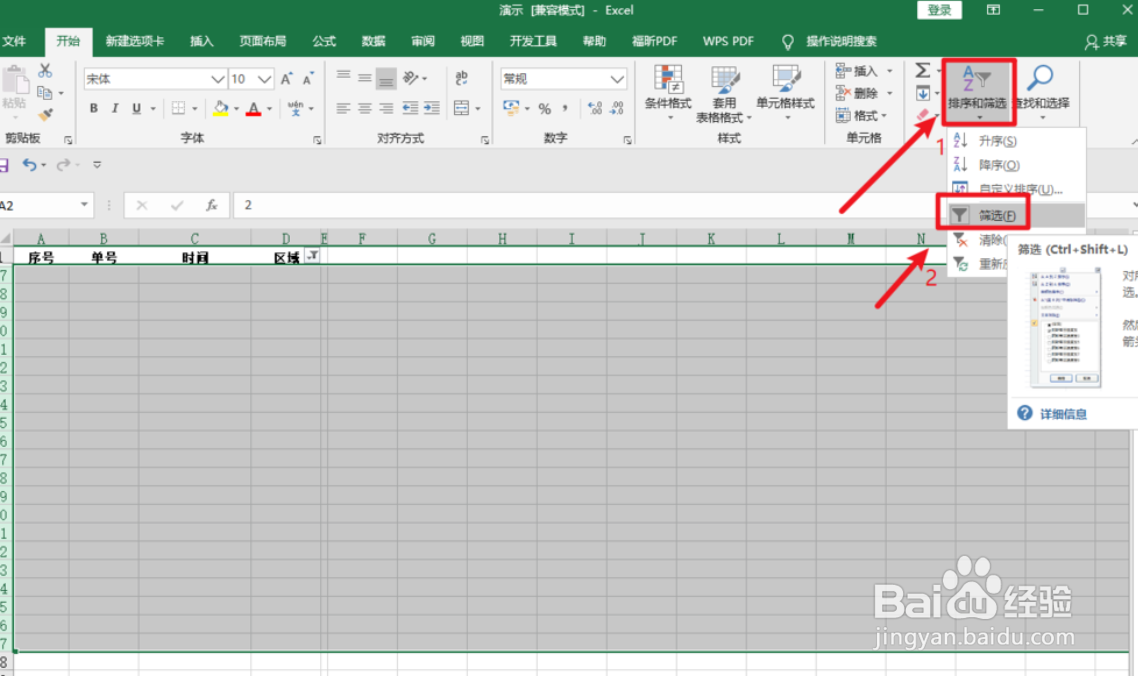Switch to the 插入 ribbon tab
The height and width of the screenshot is (676, 1138).
[202, 41]
